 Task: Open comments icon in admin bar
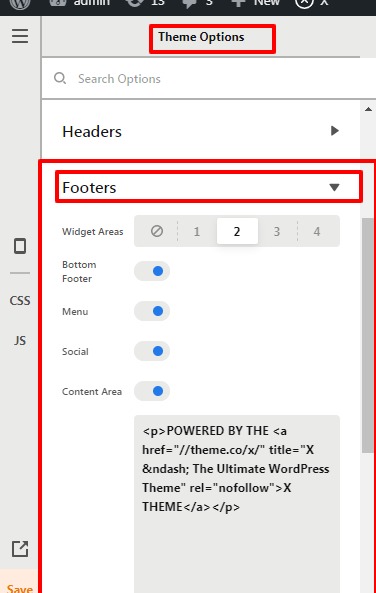pos(189,4)
